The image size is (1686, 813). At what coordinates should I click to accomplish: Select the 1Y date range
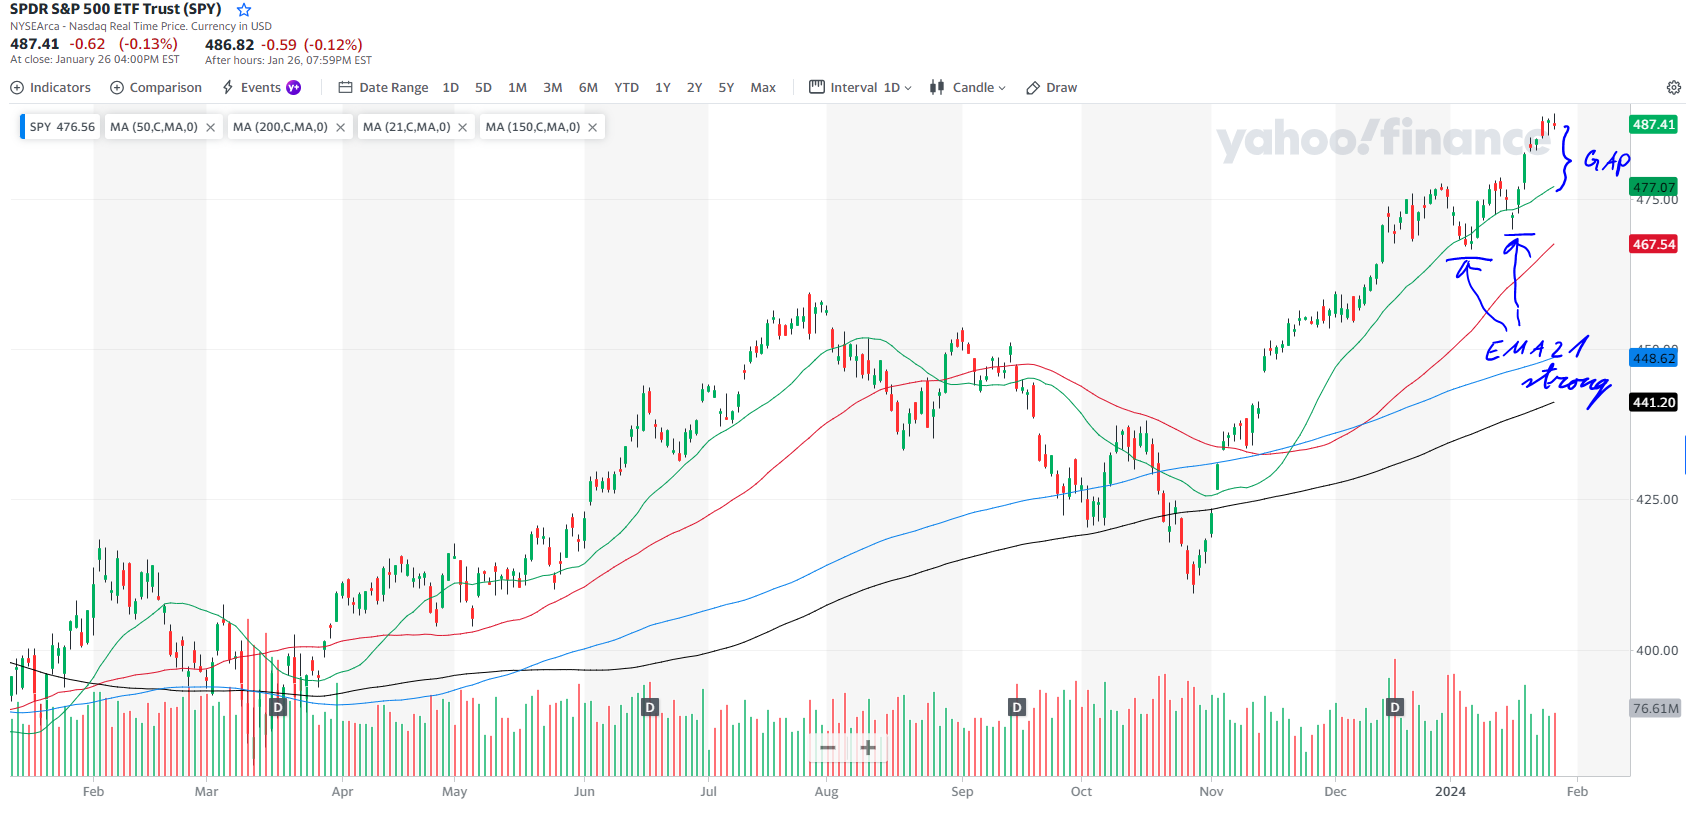click(662, 88)
